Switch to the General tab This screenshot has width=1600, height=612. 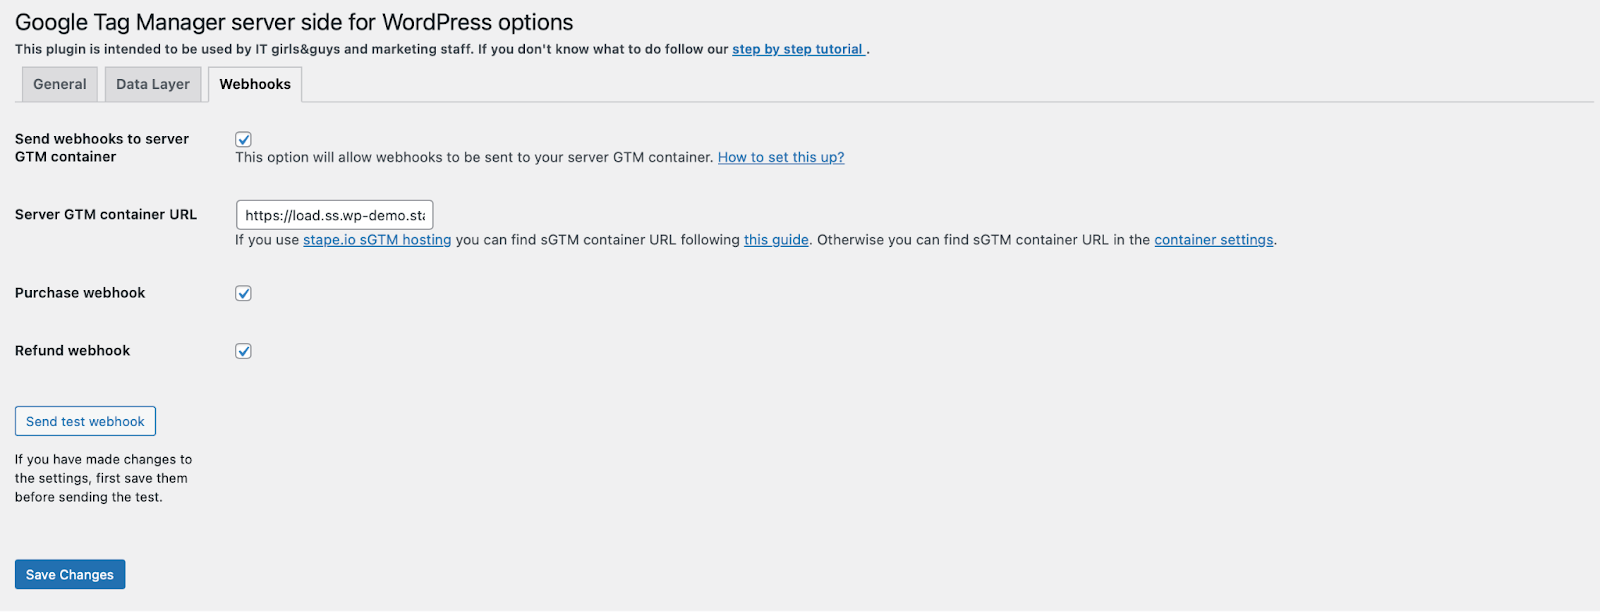[59, 84]
